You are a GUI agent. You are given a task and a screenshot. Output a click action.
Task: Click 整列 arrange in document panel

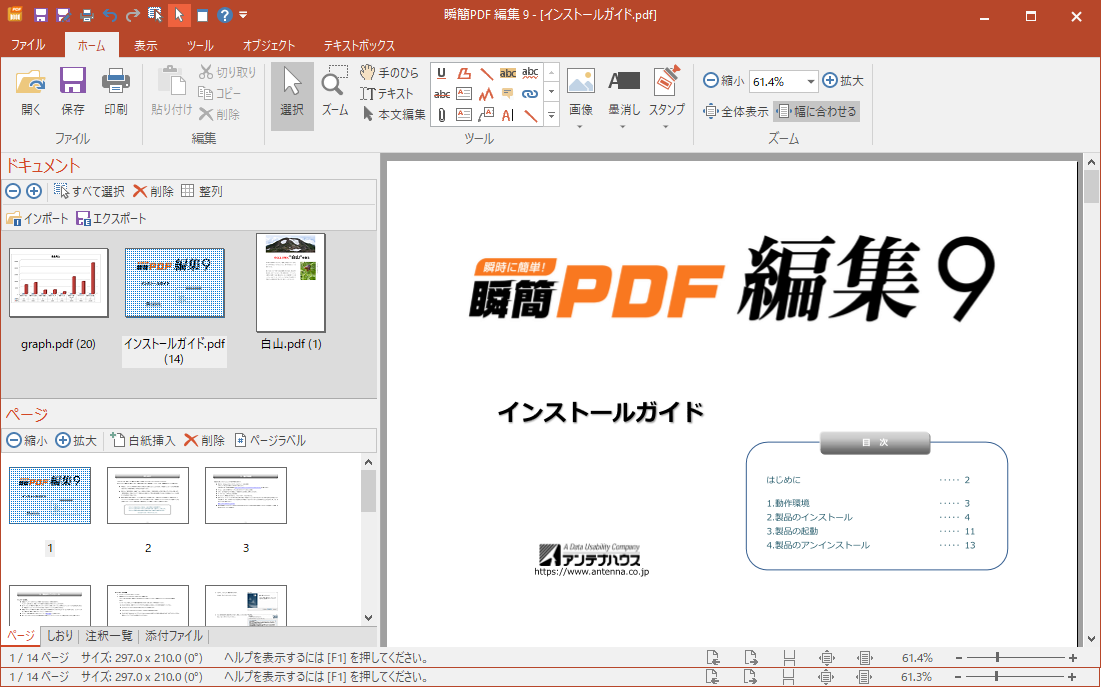pos(202,191)
